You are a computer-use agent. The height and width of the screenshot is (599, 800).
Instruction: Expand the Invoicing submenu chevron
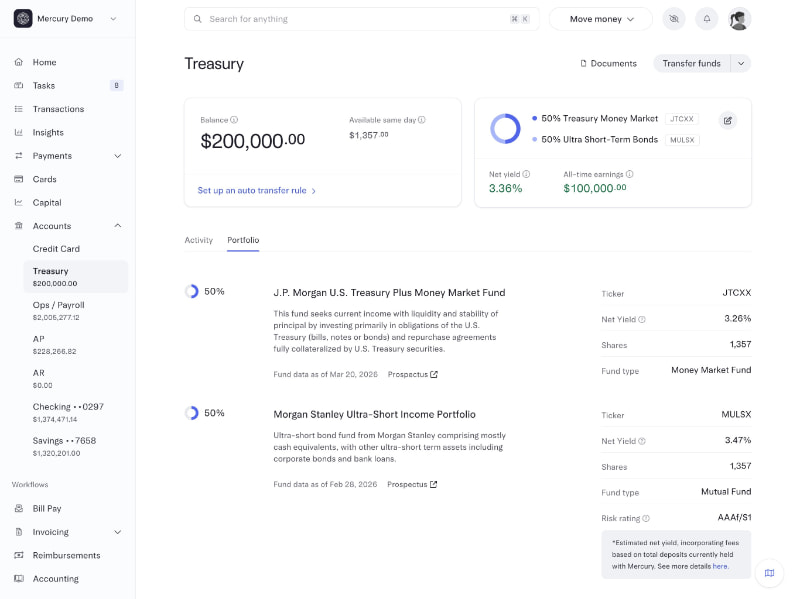coord(118,532)
